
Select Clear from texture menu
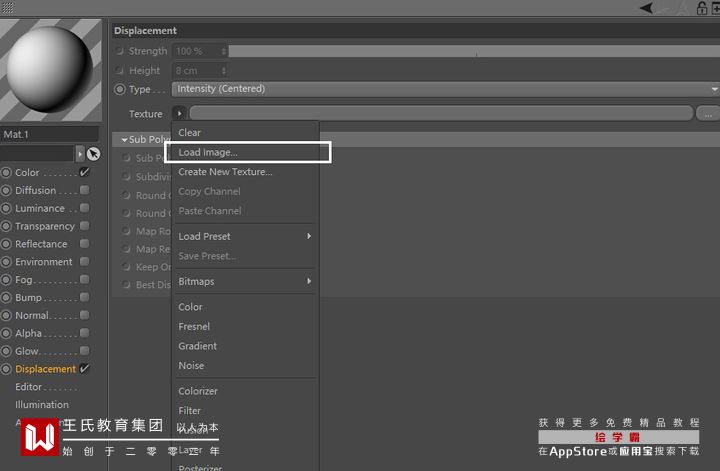tap(190, 133)
